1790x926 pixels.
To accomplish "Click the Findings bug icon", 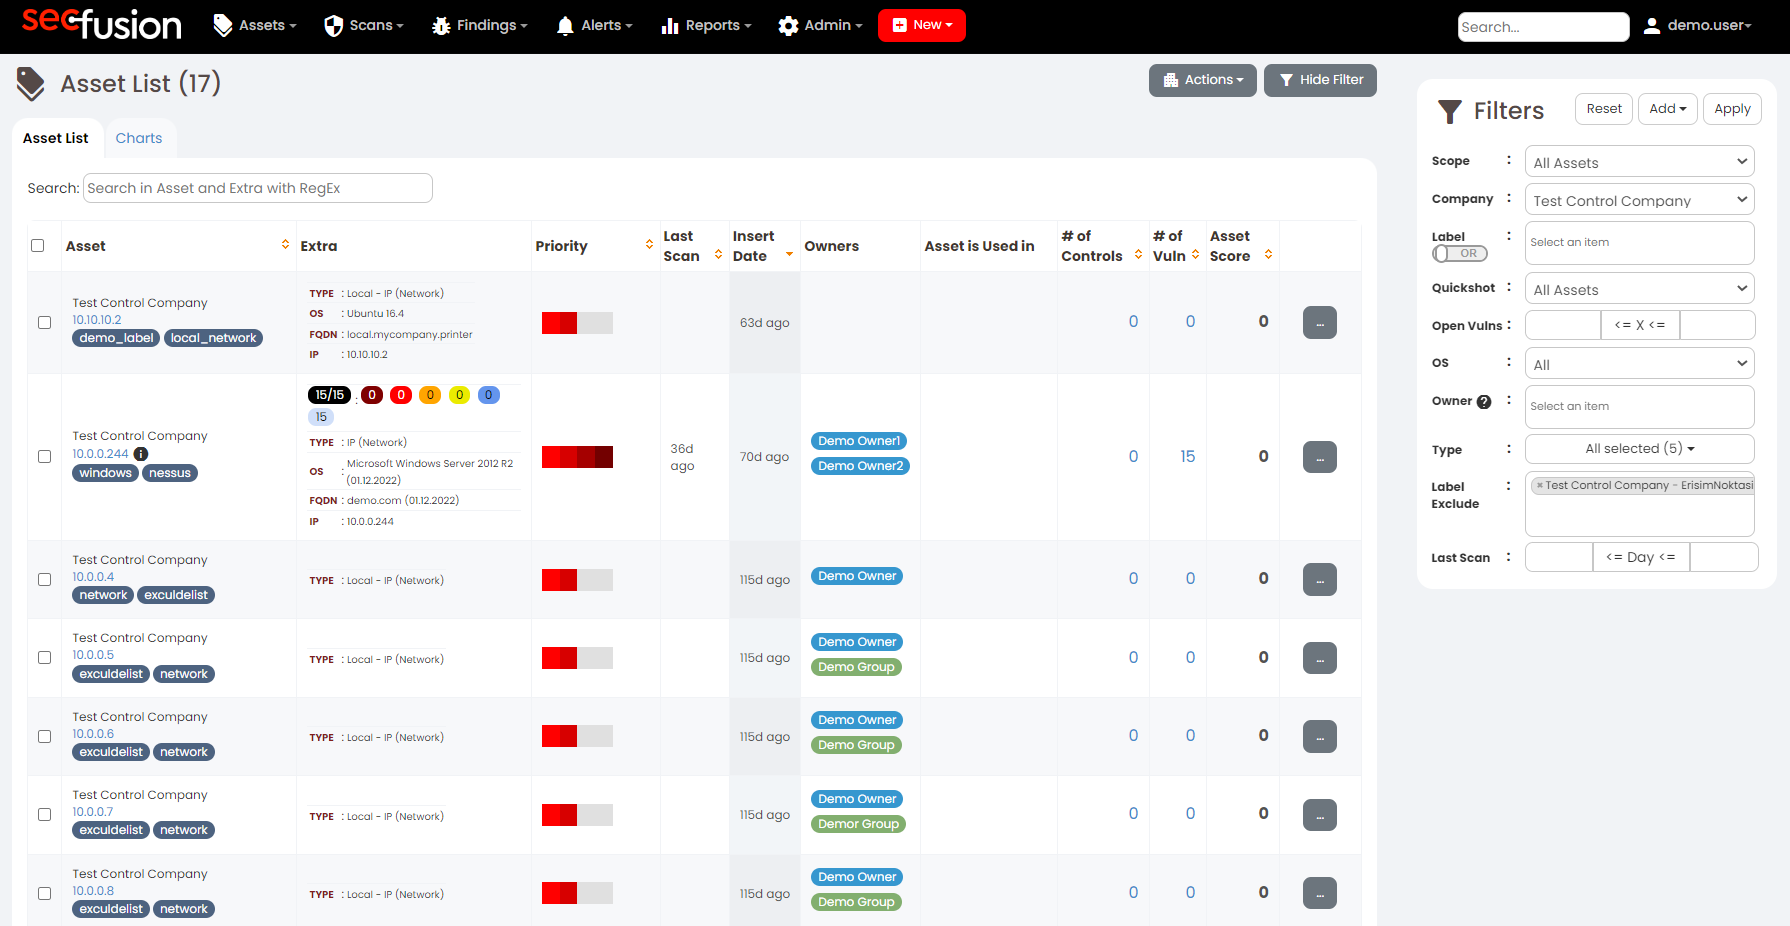I will point(441,26).
